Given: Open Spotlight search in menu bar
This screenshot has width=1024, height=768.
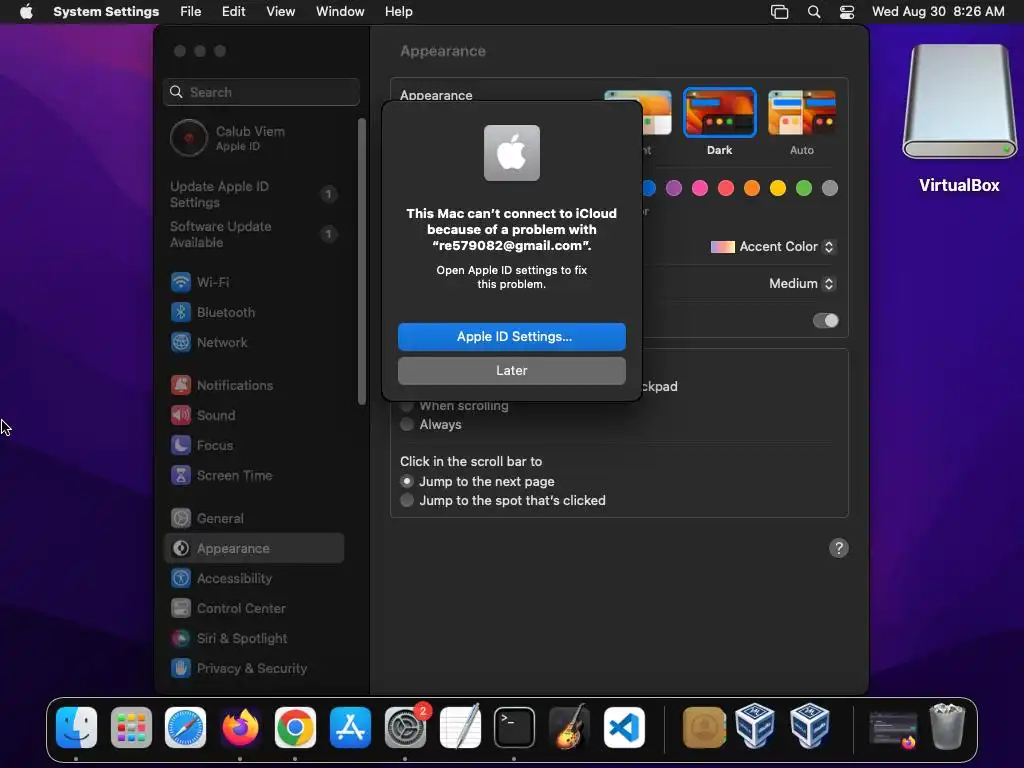Looking at the screenshot, I should [814, 12].
